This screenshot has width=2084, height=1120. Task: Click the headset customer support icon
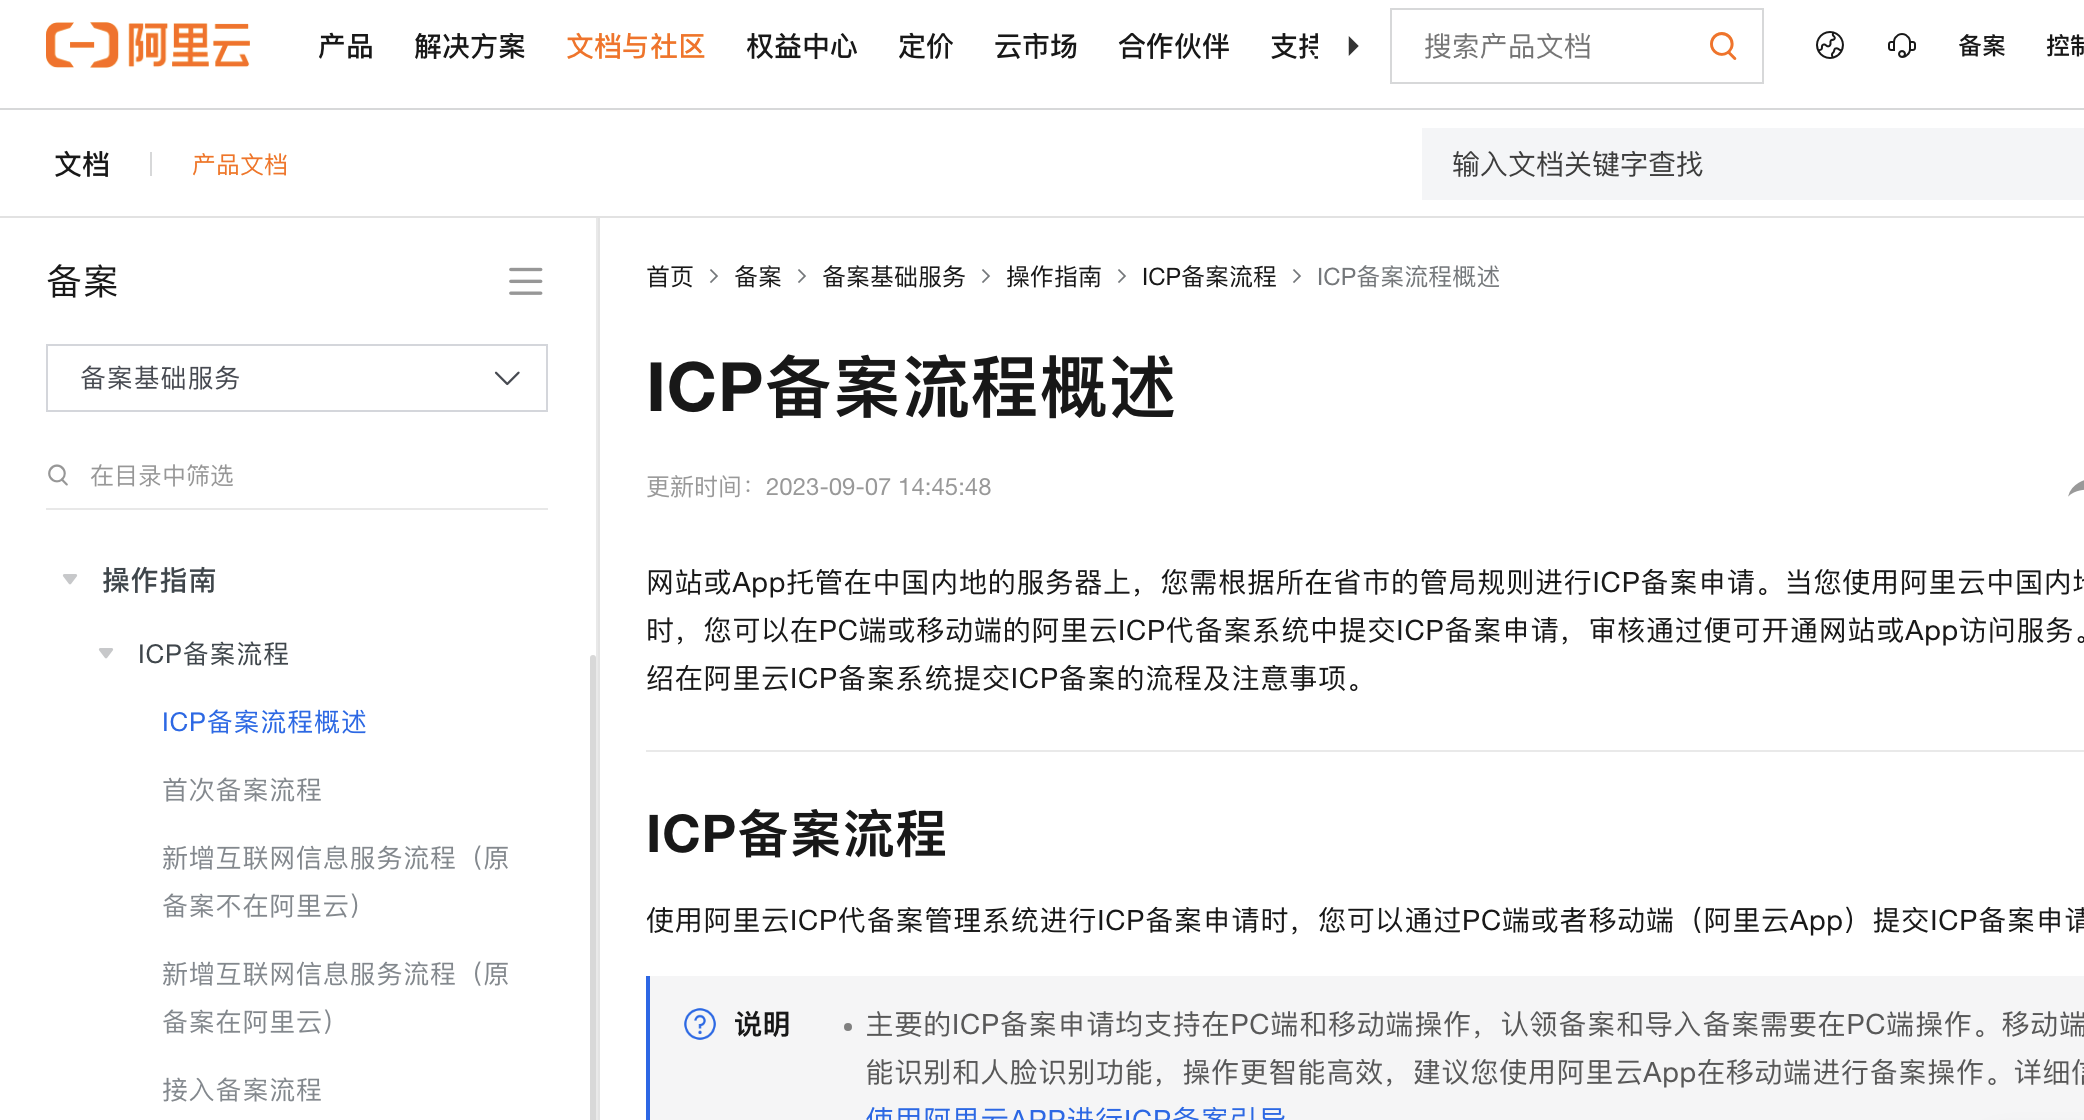[1901, 46]
